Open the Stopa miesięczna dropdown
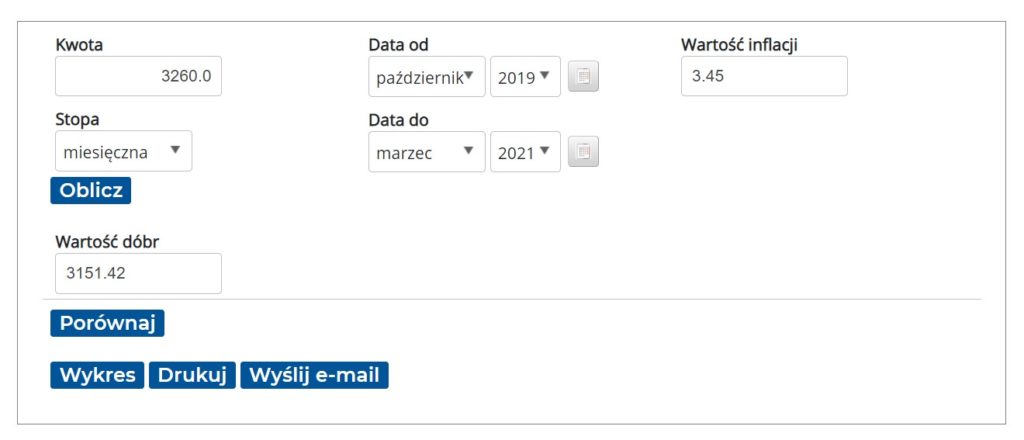1024x440 pixels. coord(123,151)
